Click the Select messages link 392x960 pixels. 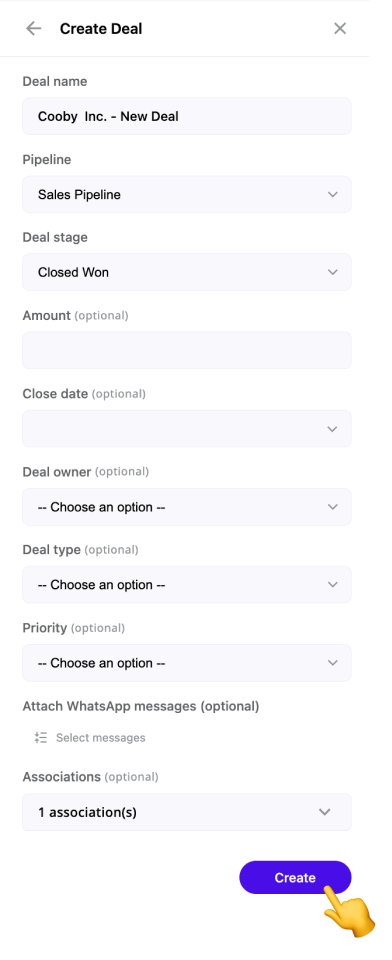[100, 738]
